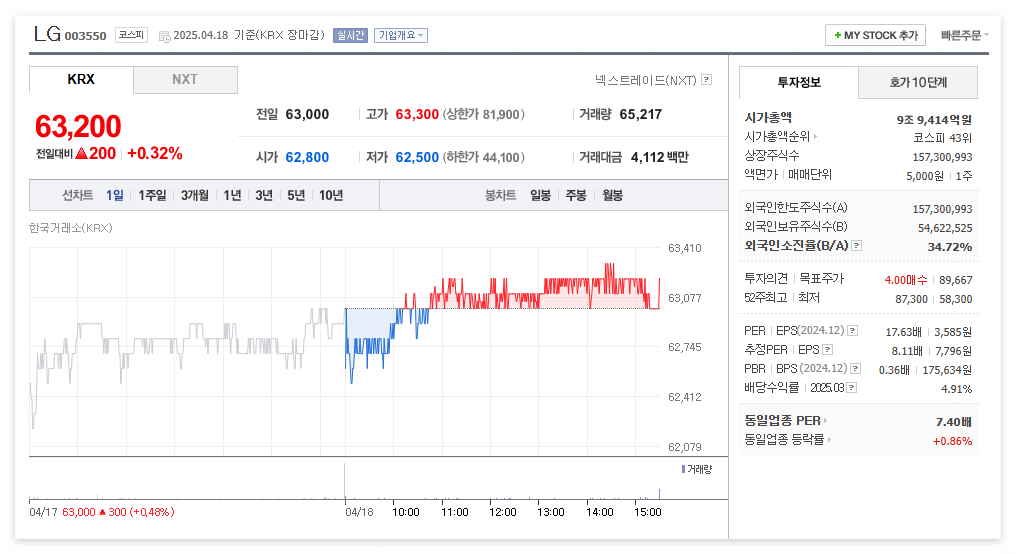
Task: Click the 12:00 mark on the chart time axis
Action: pos(503,512)
